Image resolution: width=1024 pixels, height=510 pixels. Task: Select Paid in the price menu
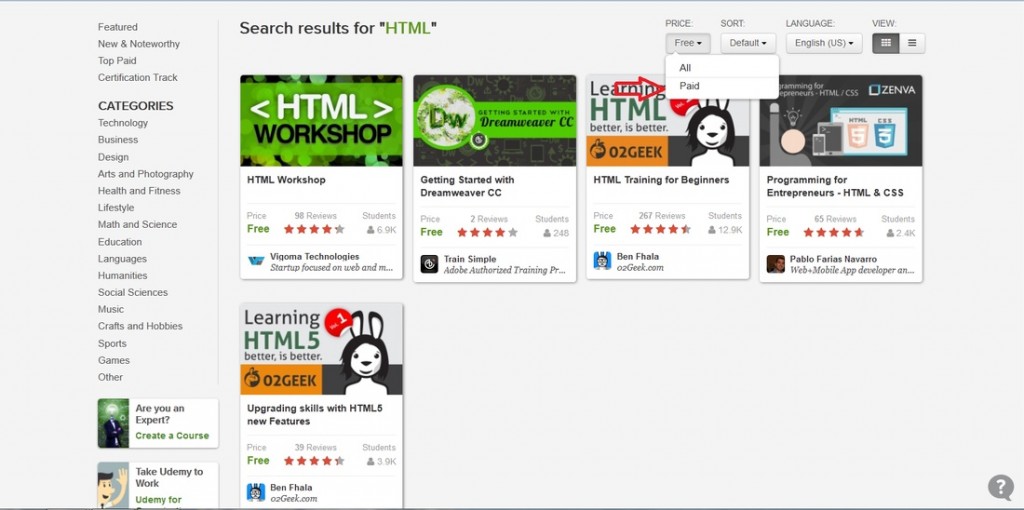click(x=722, y=86)
